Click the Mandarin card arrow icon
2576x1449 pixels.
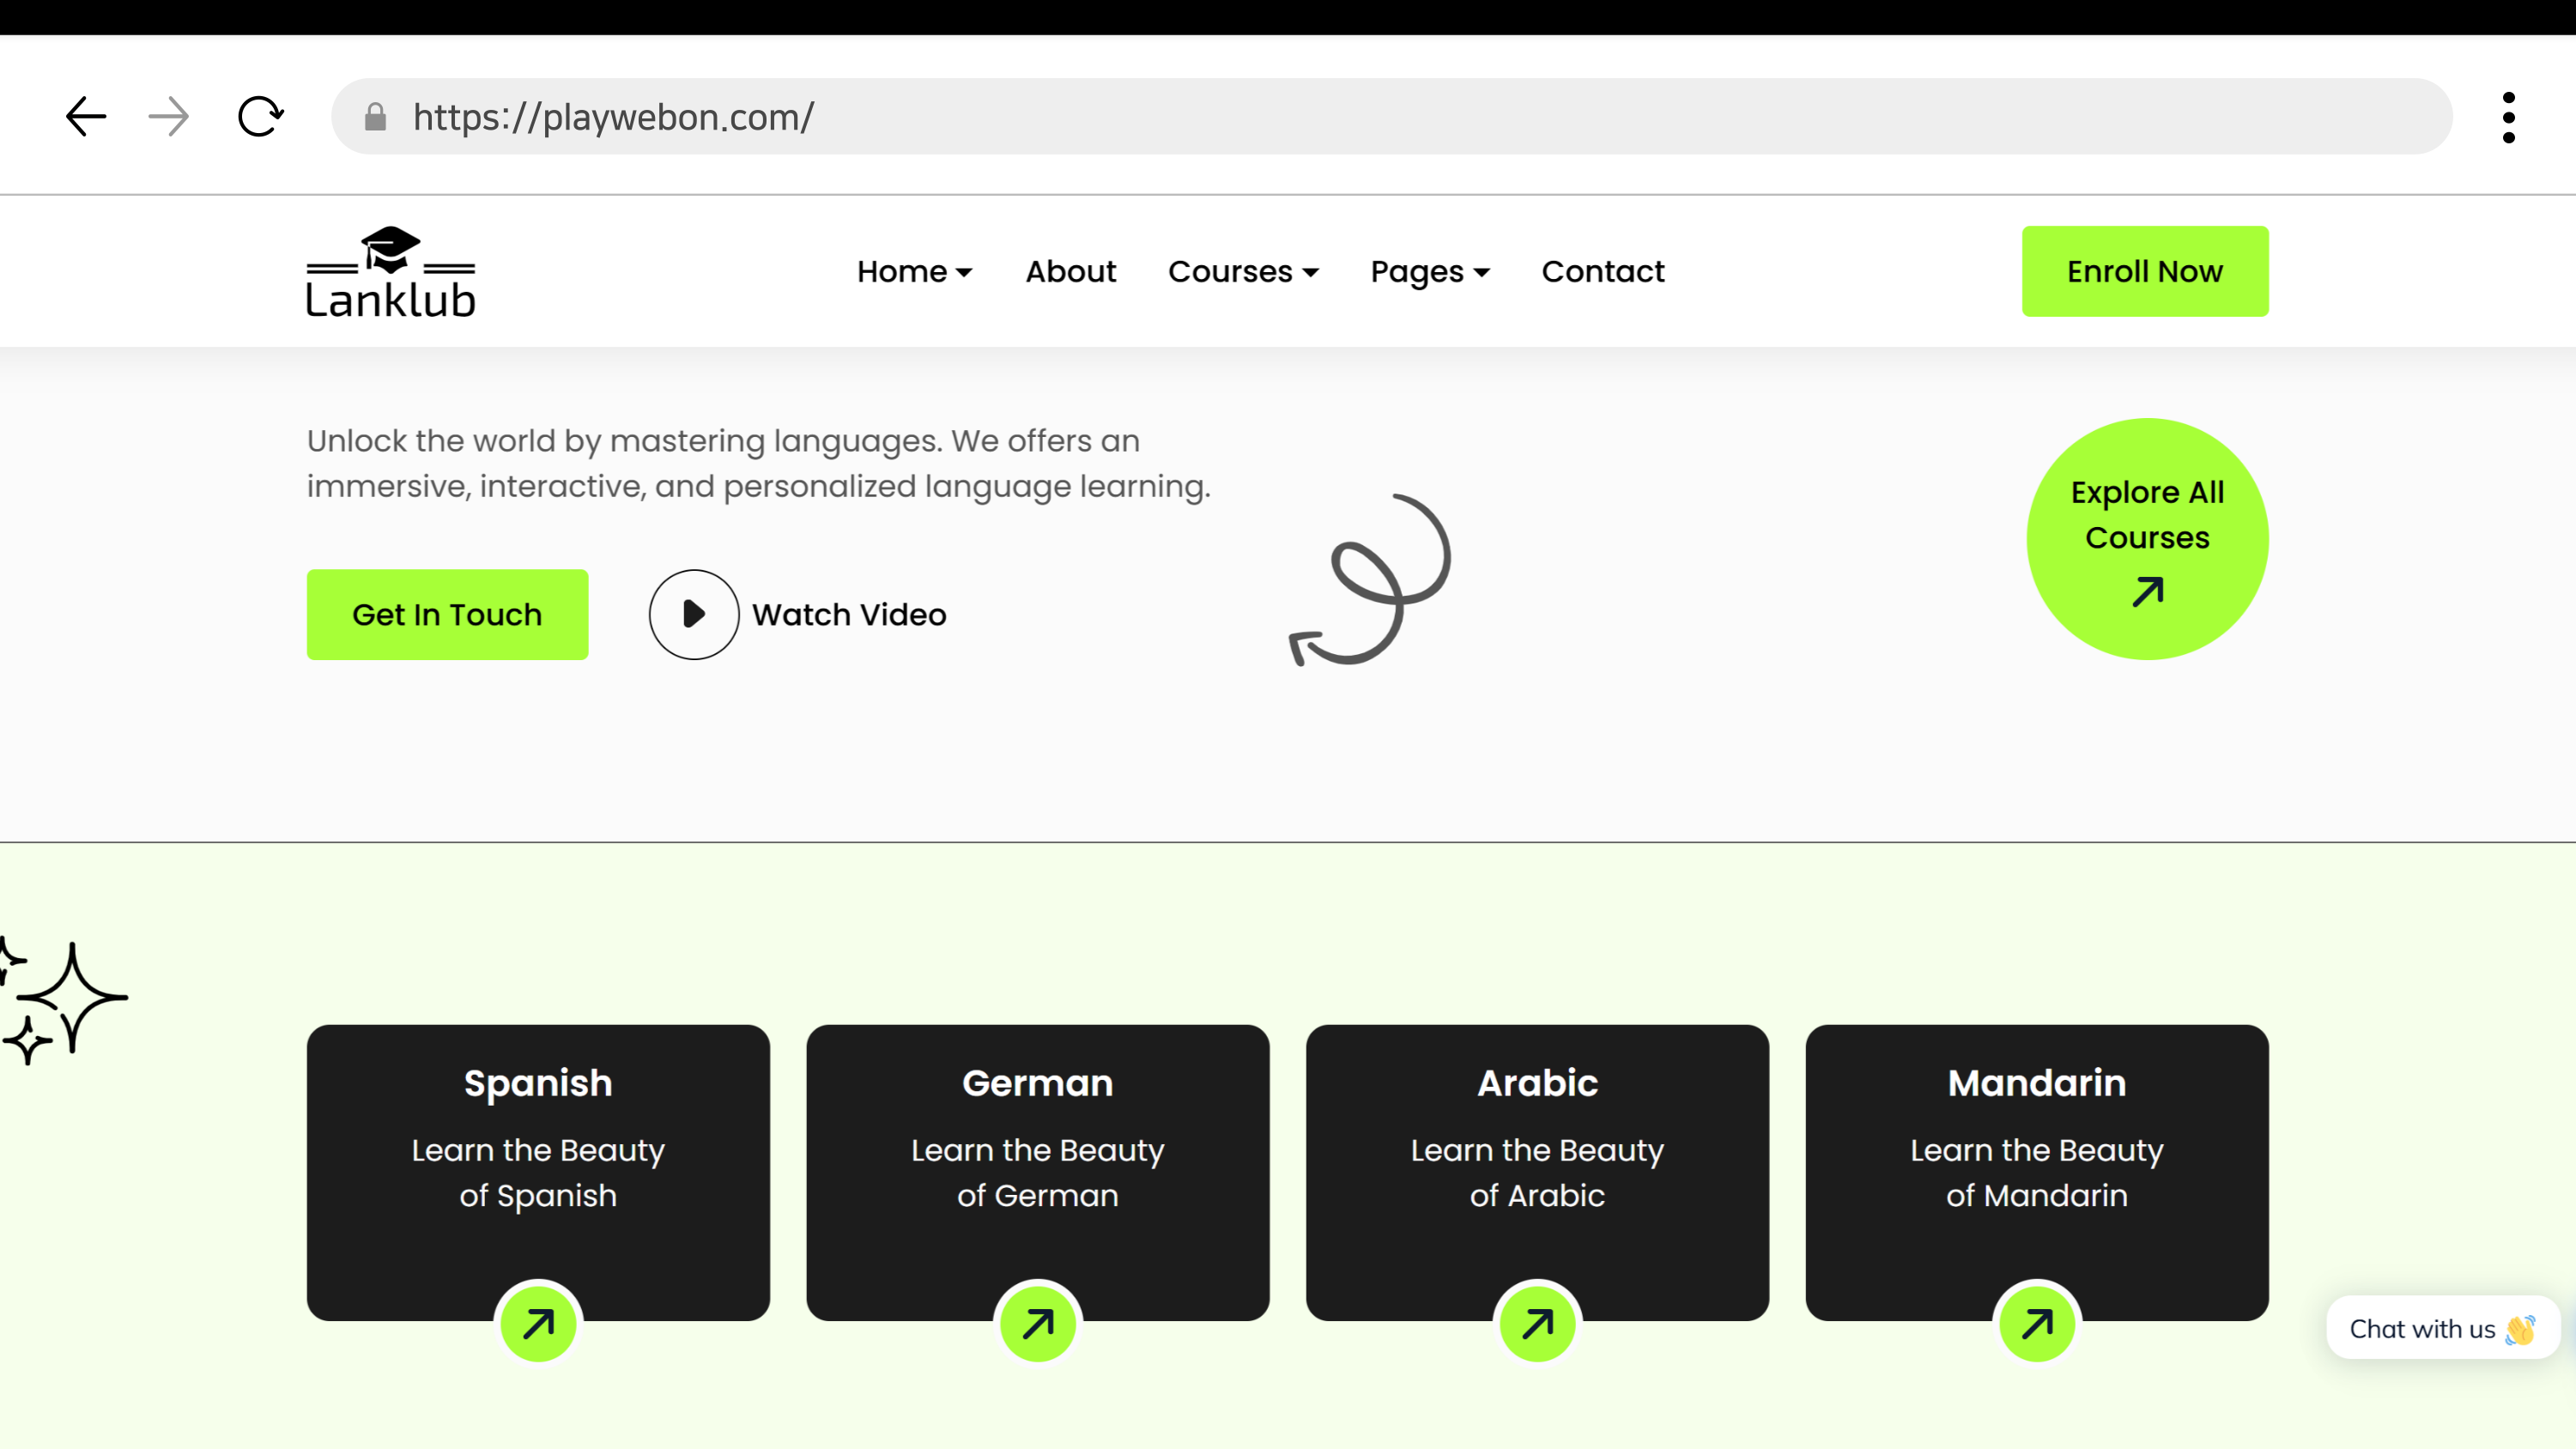2037,1324
